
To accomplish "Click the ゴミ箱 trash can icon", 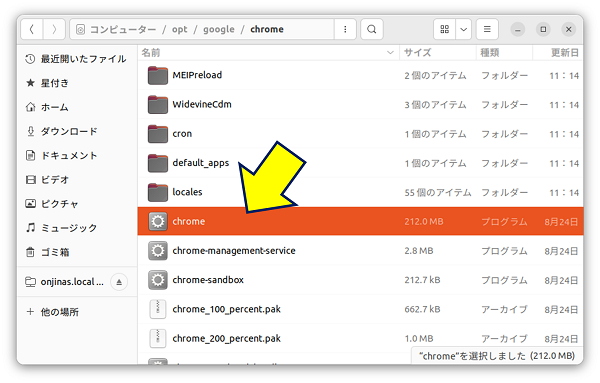I will click(30, 252).
